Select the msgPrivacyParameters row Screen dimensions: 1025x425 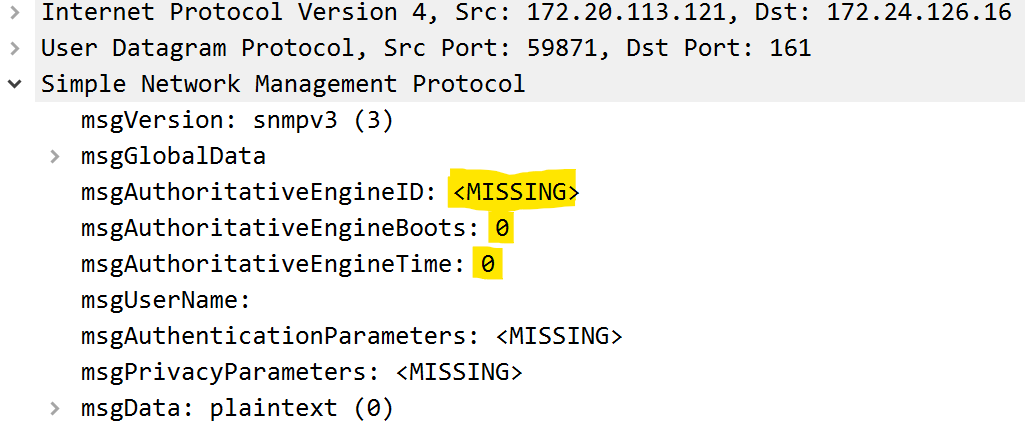[x=301, y=372]
